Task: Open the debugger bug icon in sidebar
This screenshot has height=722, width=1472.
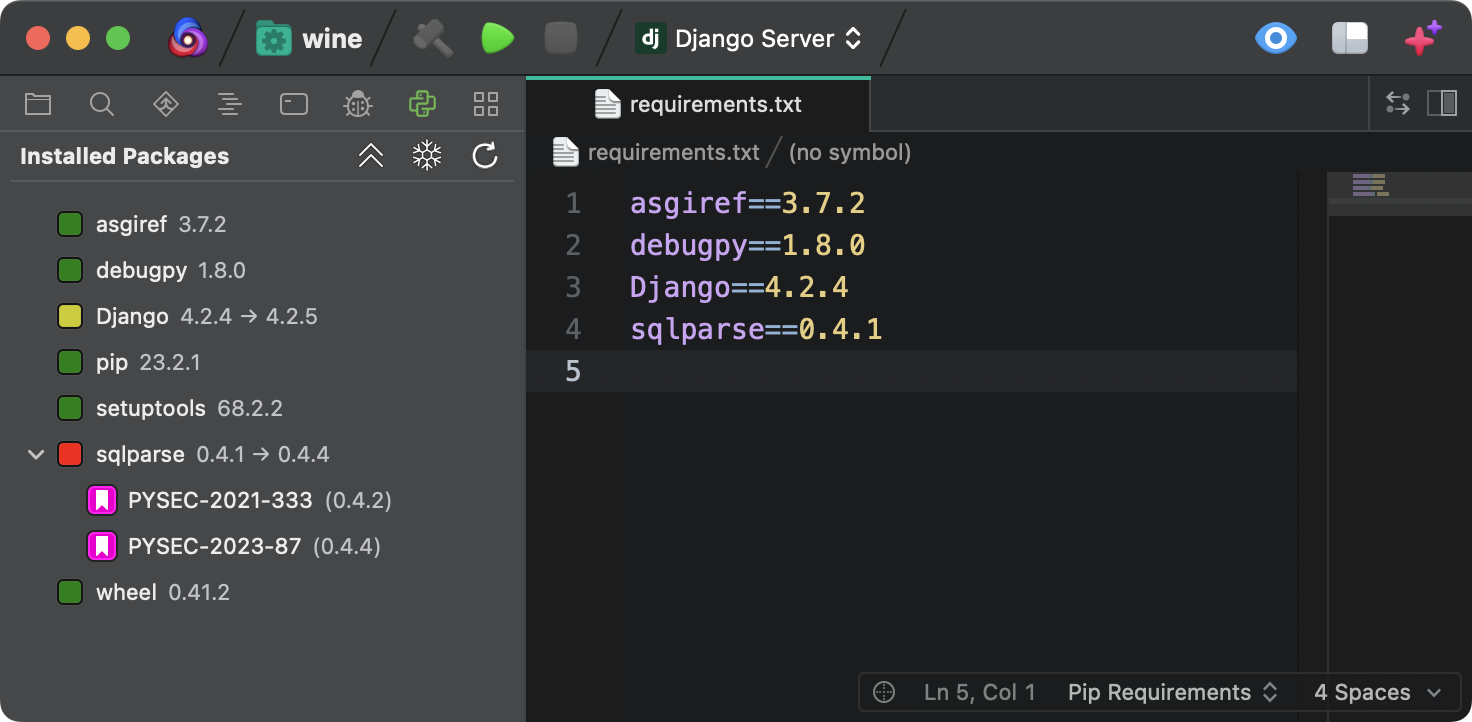Action: tap(357, 103)
